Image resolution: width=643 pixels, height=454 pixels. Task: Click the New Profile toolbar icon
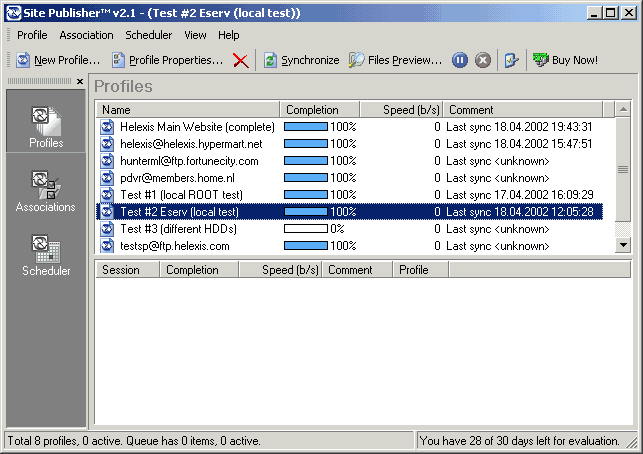(x=23, y=60)
